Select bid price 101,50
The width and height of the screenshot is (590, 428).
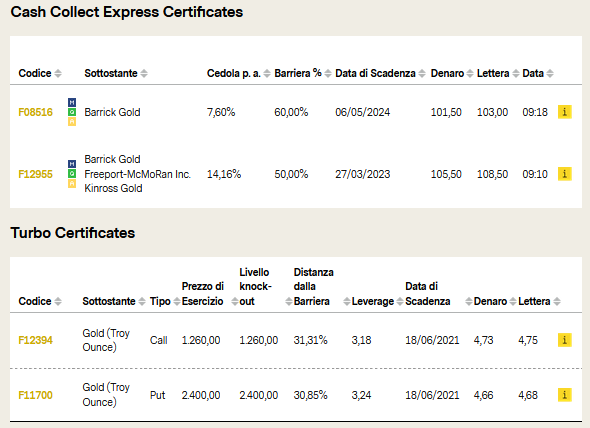pos(446,112)
